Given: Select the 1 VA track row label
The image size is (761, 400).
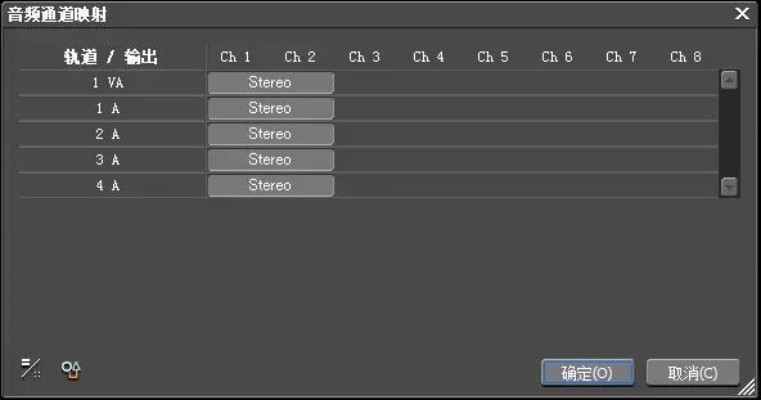Looking at the screenshot, I should coord(108,83).
